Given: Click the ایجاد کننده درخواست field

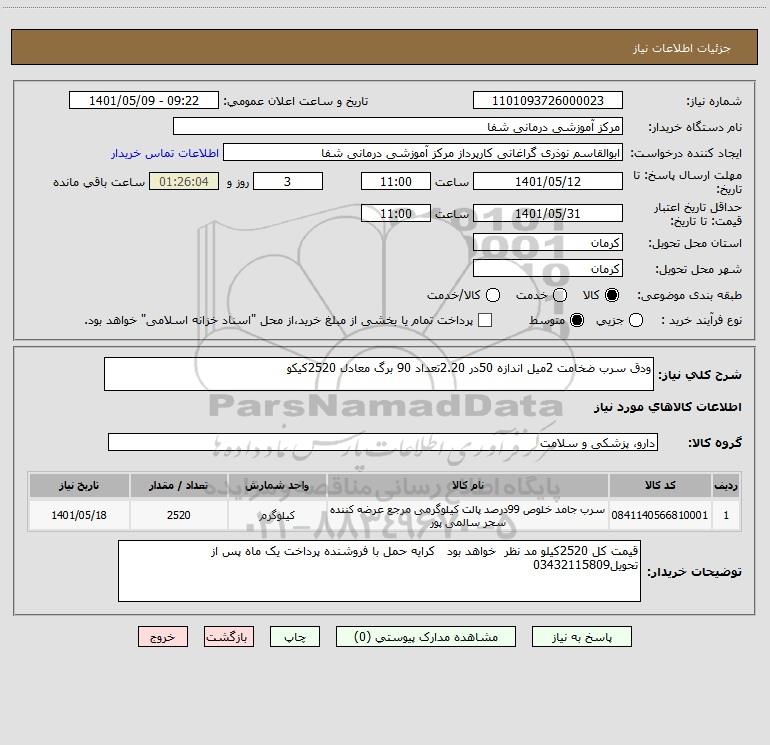Looking at the screenshot, I should (x=423, y=153).
